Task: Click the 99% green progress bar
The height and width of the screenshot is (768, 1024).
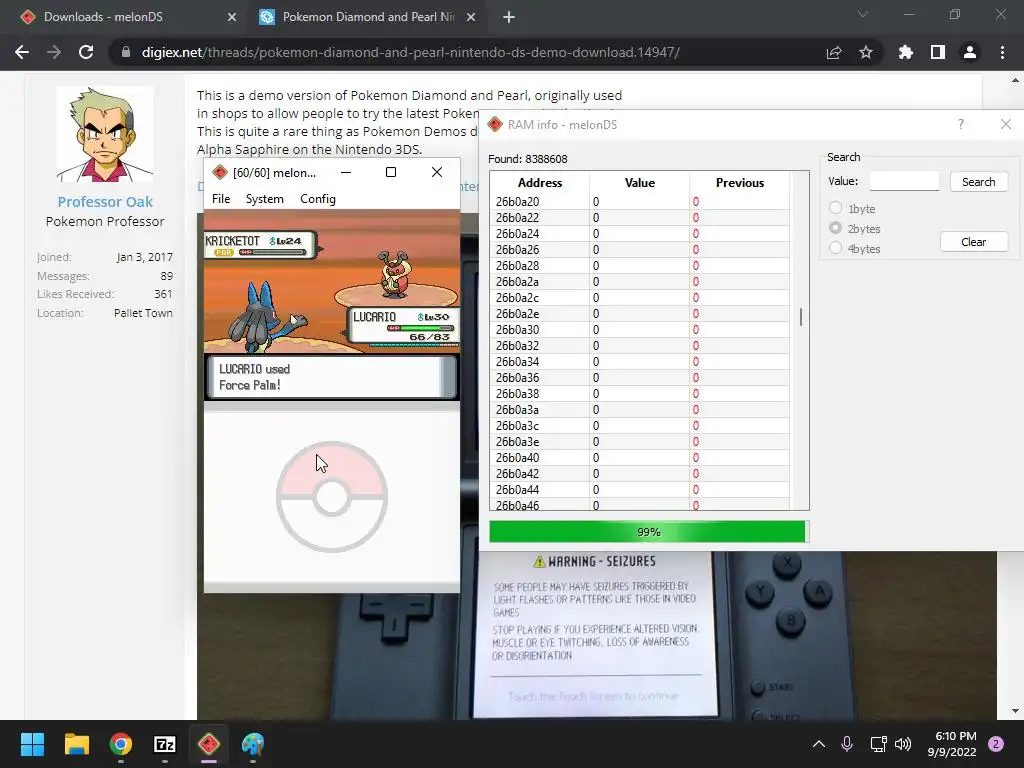Action: click(x=648, y=532)
